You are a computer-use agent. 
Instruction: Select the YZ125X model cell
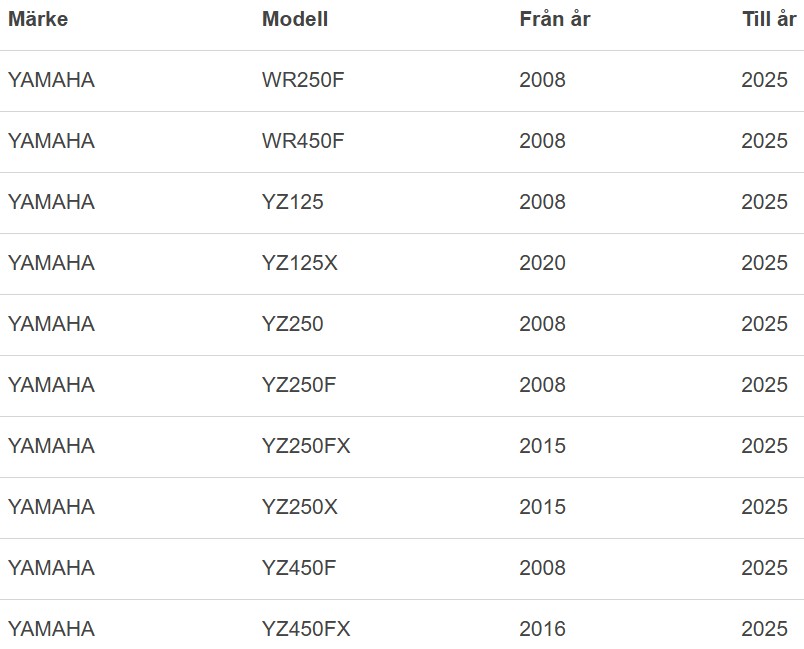coord(299,263)
